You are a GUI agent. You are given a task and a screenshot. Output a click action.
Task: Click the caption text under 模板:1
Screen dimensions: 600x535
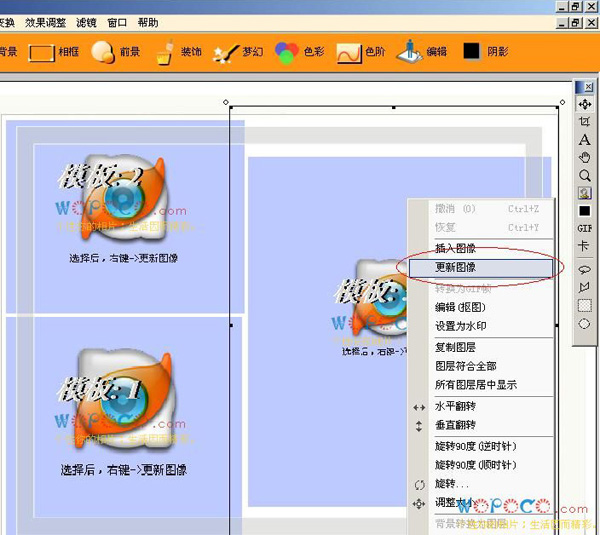pyautogui.click(x=124, y=470)
